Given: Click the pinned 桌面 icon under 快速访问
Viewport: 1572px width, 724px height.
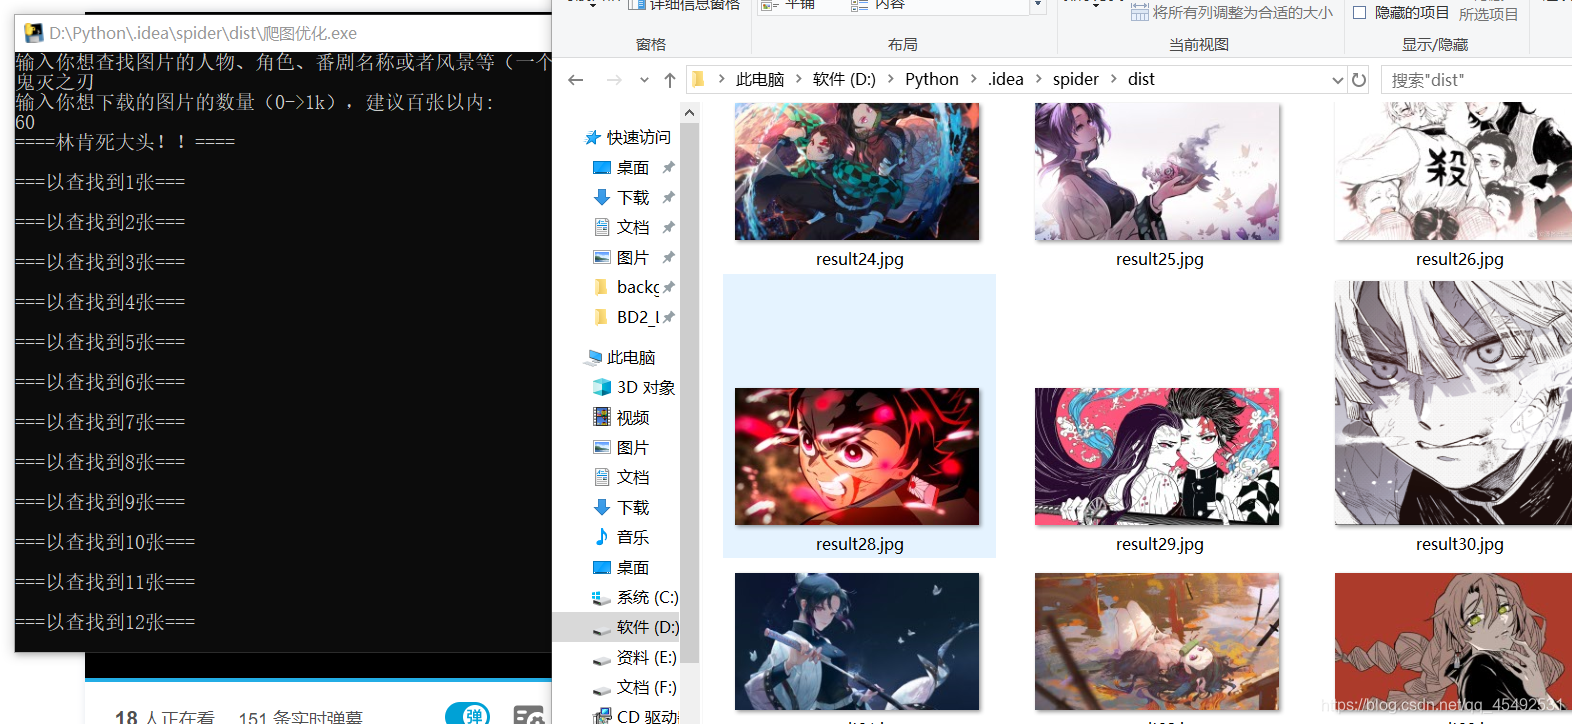Looking at the screenshot, I should (602, 167).
